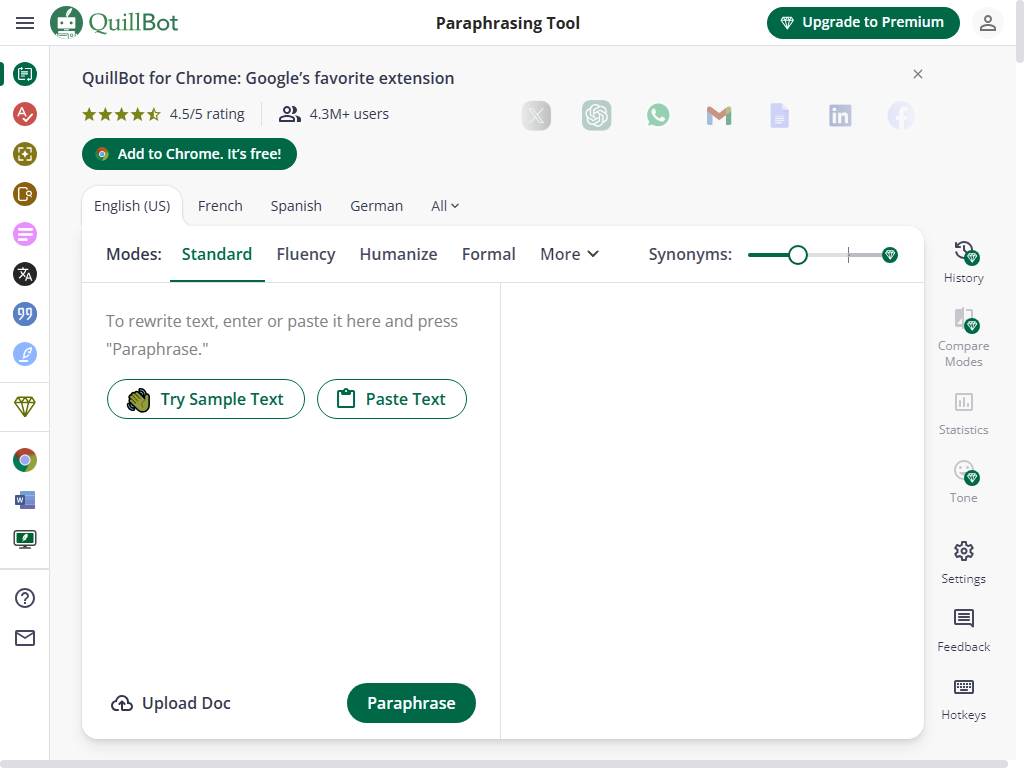
Task: Click the 4.5/5 rating stars
Action: click(x=121, y=114)
